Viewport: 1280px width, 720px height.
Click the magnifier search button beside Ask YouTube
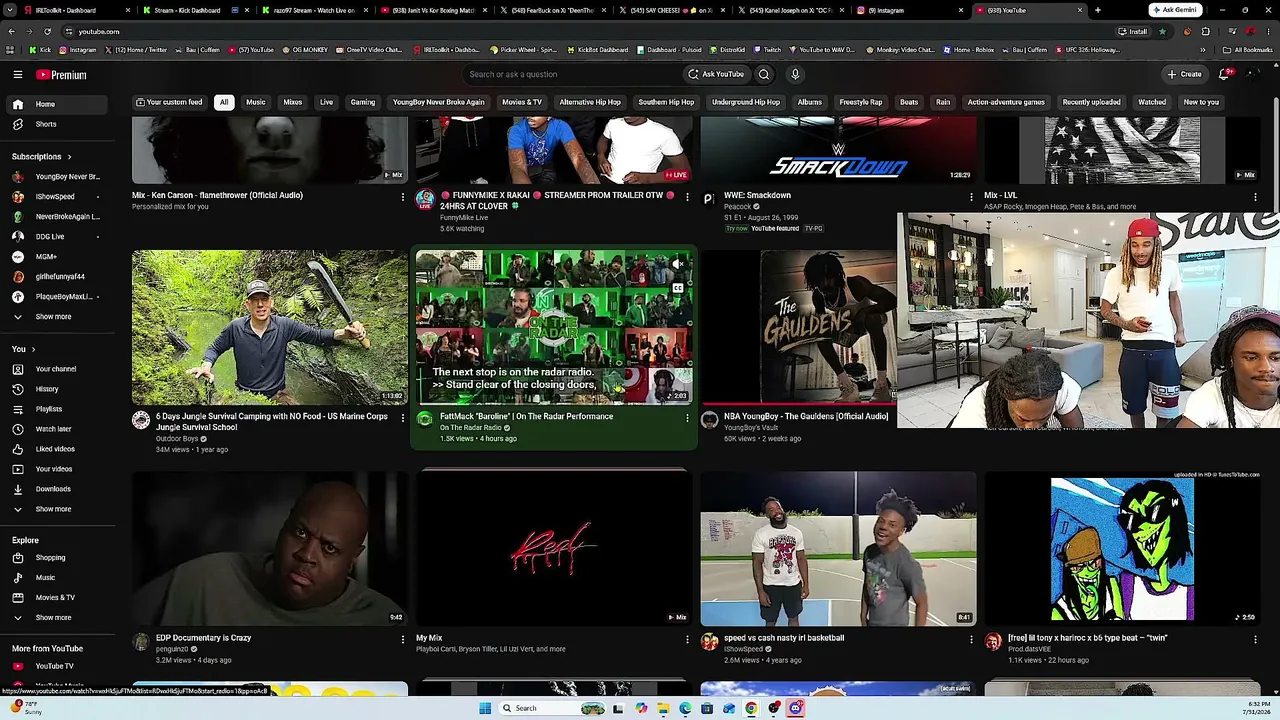pos(764,74)
